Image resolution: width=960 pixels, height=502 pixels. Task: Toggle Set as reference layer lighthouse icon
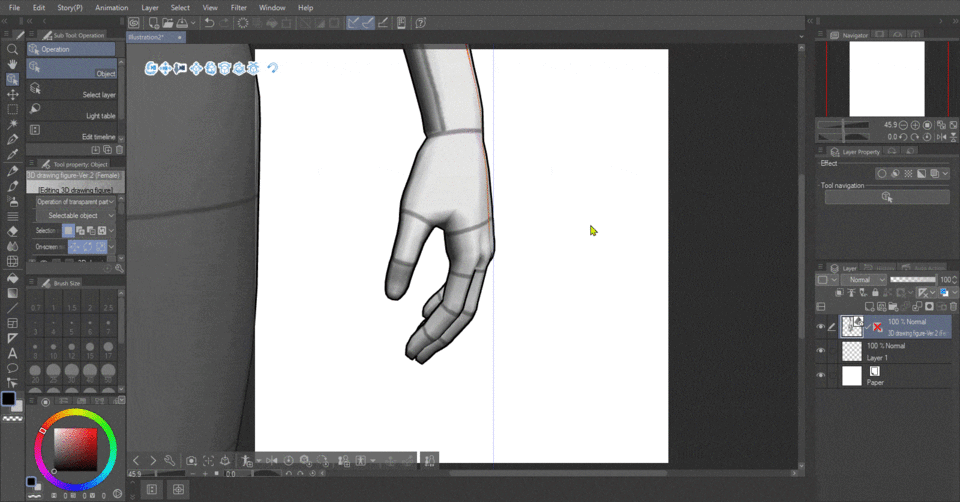[x=852, y=293]
